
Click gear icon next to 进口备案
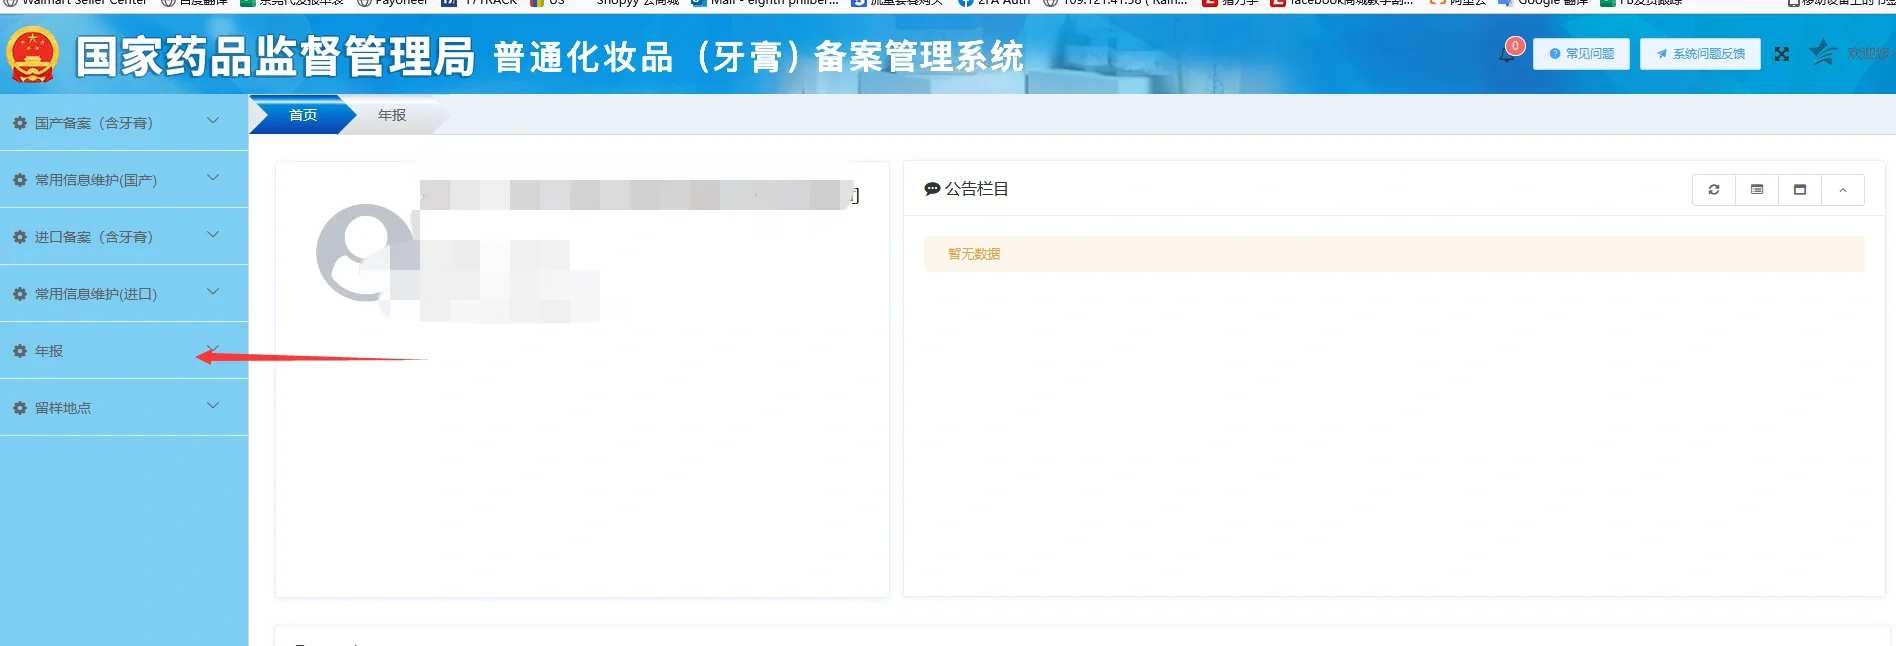point(19,237)
